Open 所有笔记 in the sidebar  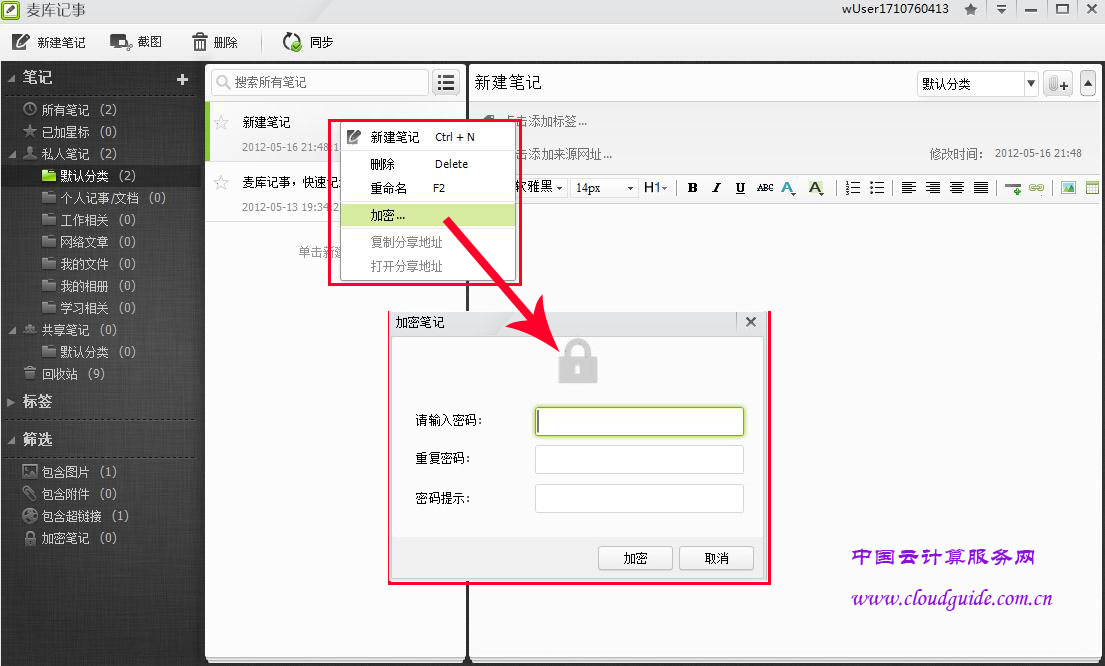tap(70, 110)
